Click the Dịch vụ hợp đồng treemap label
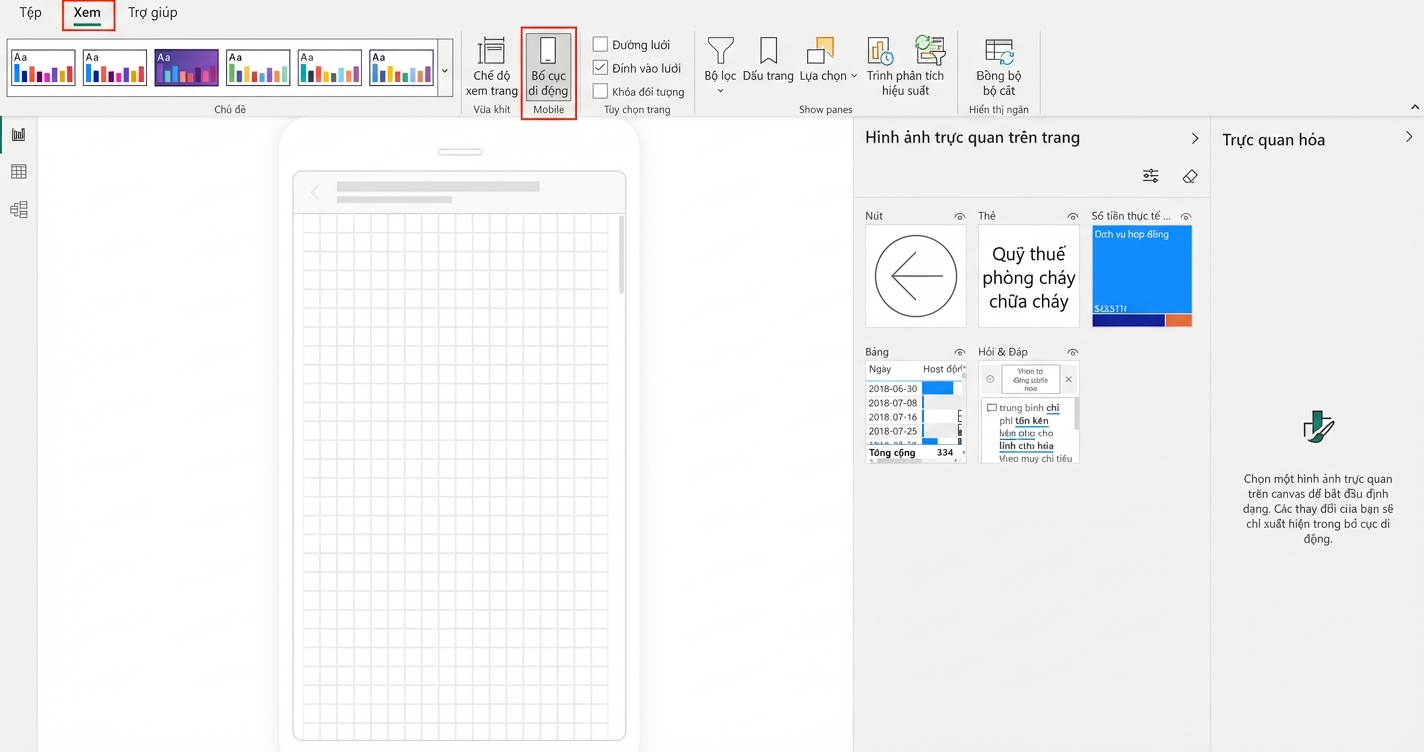Viewport: 1424px width, 752px height. (1132, 234)
